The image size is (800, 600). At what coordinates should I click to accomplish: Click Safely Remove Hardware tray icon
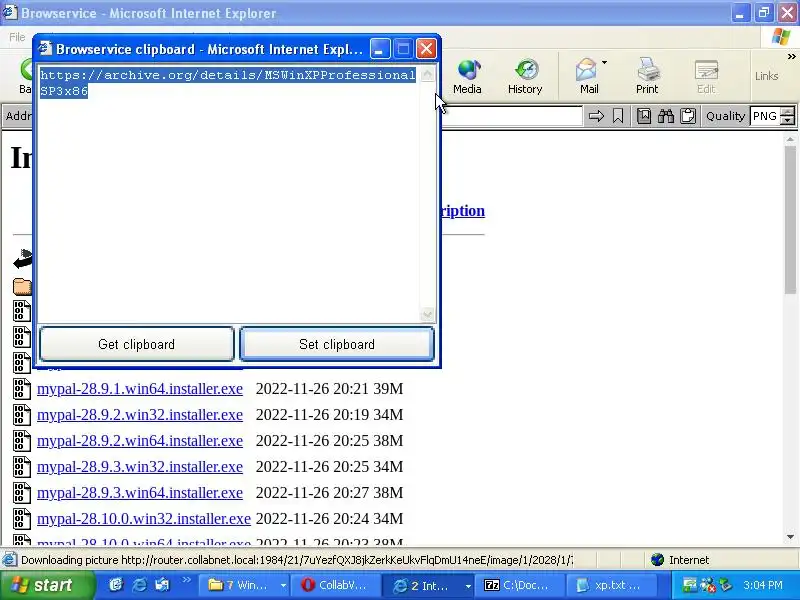click(725, 585)
